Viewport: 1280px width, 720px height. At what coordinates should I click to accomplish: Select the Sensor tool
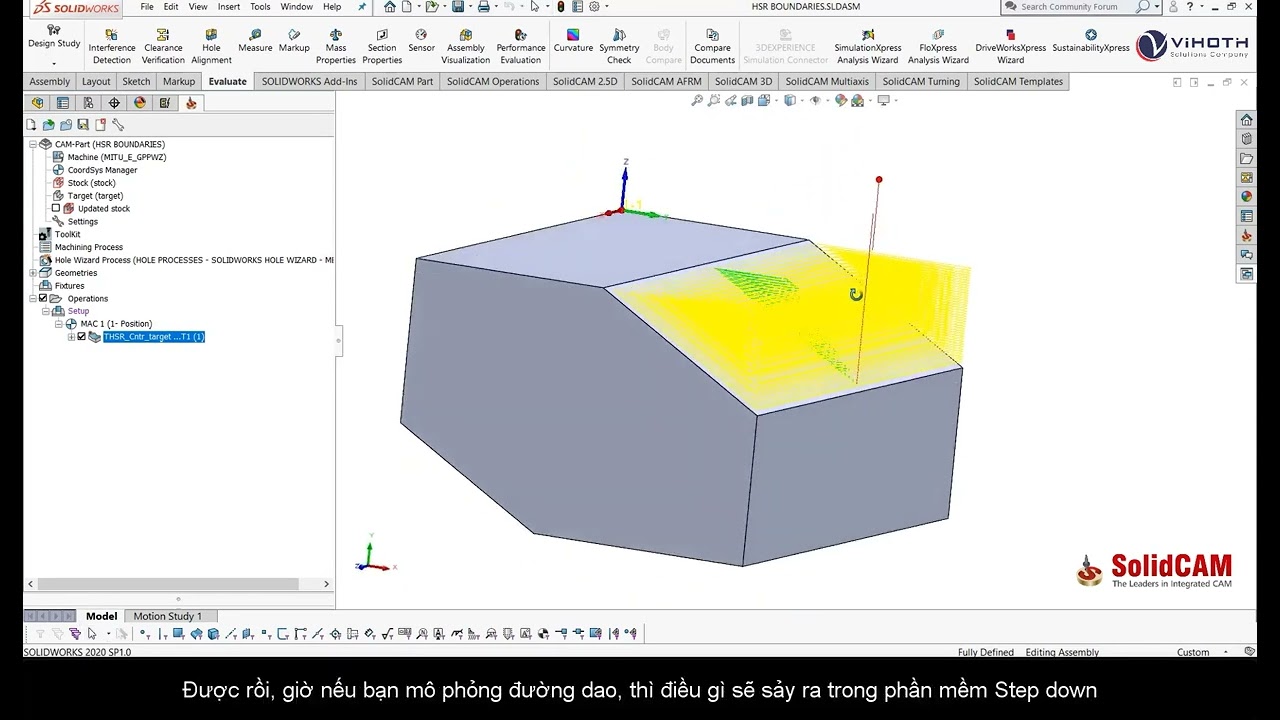(421, 41)
